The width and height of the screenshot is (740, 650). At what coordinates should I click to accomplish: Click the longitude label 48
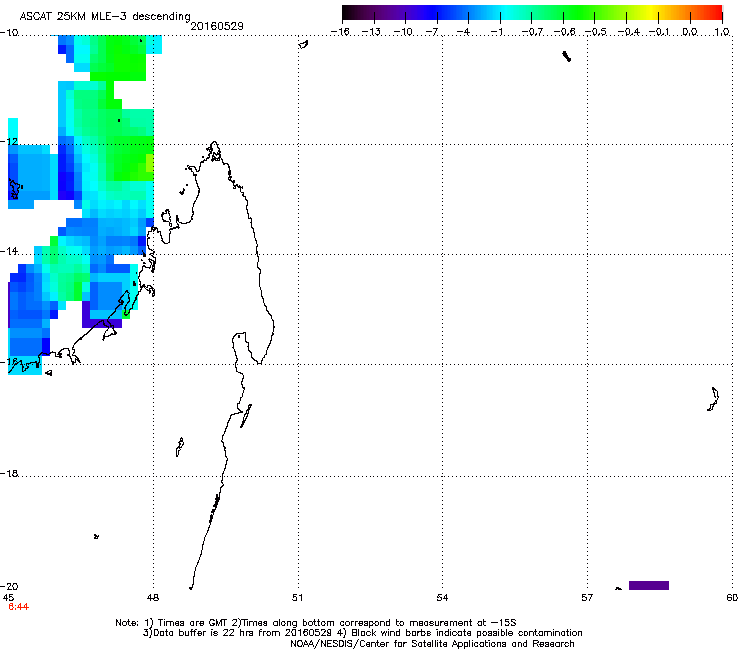[x=153, y=598]
